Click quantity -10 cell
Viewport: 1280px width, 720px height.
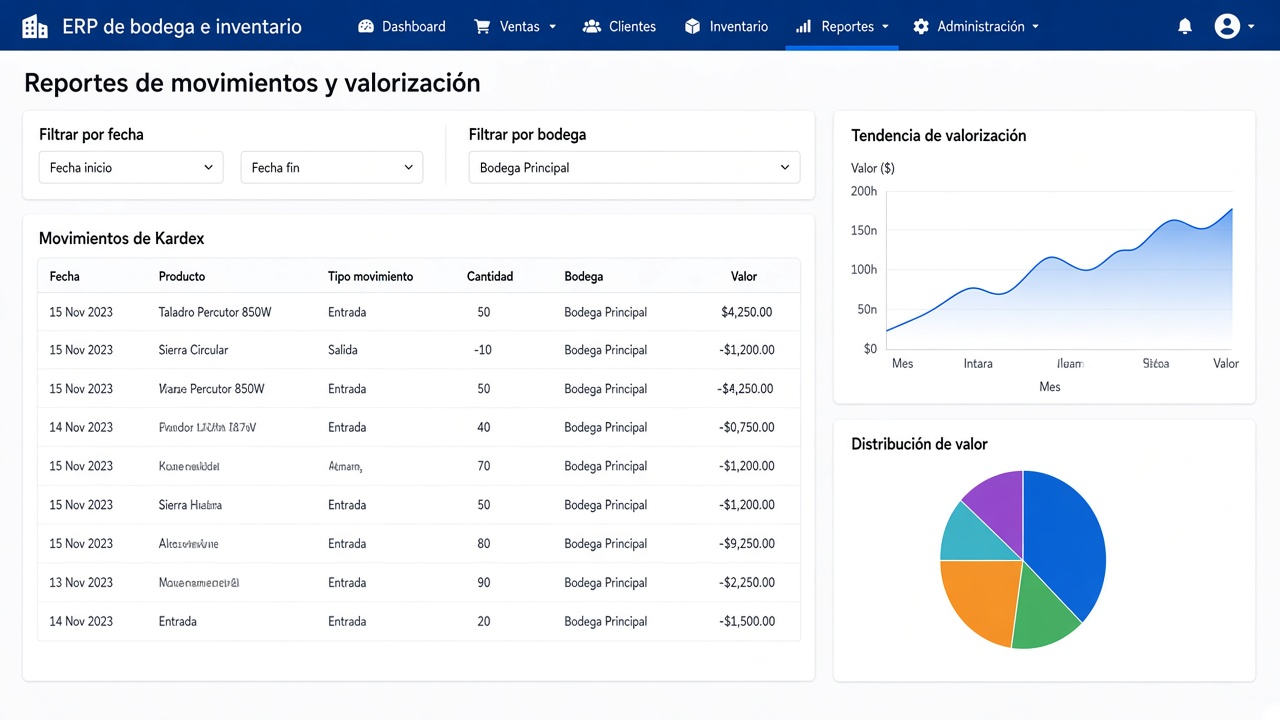[x=483, y=350]
